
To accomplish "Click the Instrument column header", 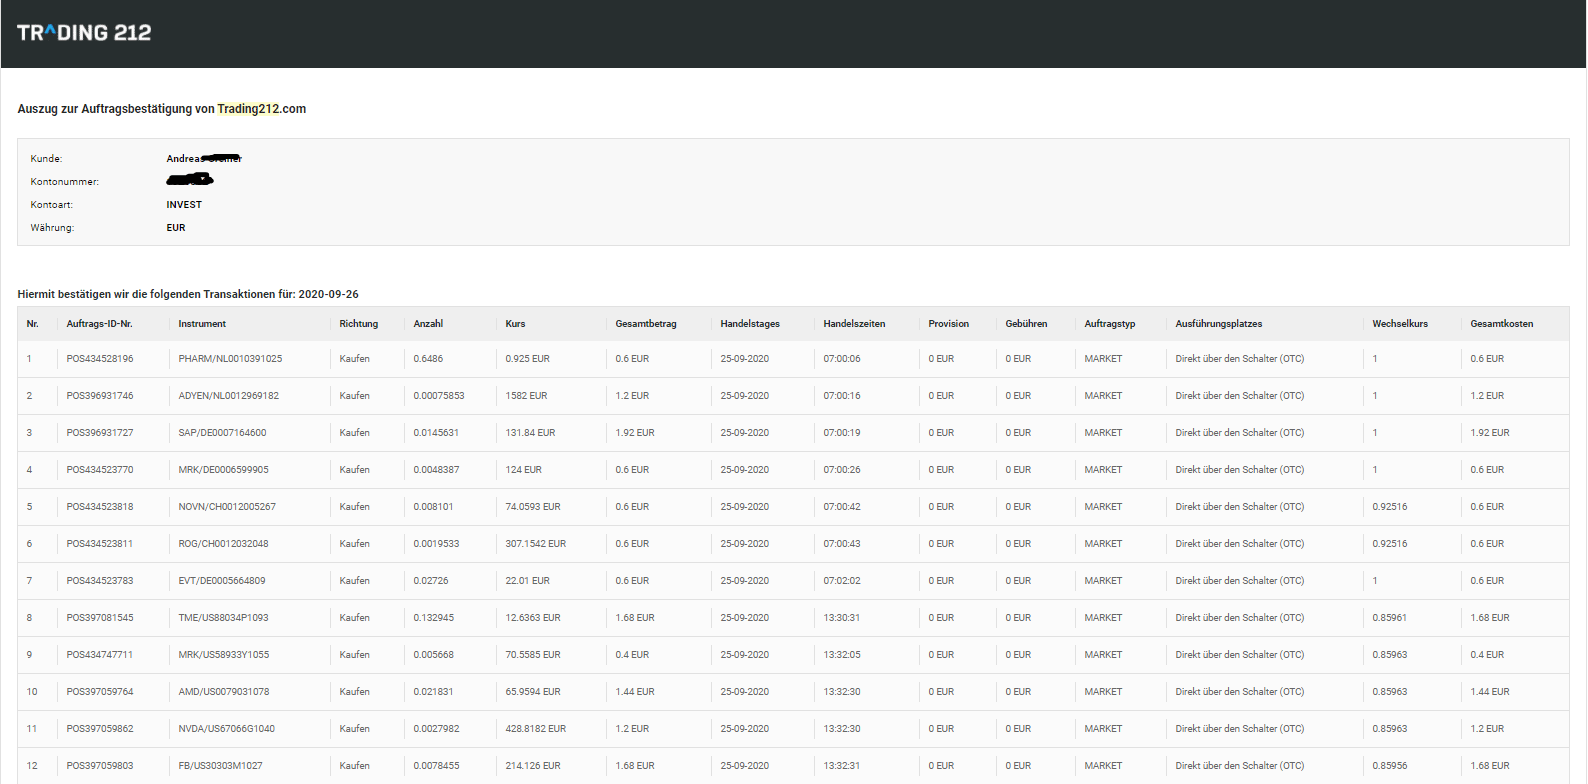I will 202,324.
